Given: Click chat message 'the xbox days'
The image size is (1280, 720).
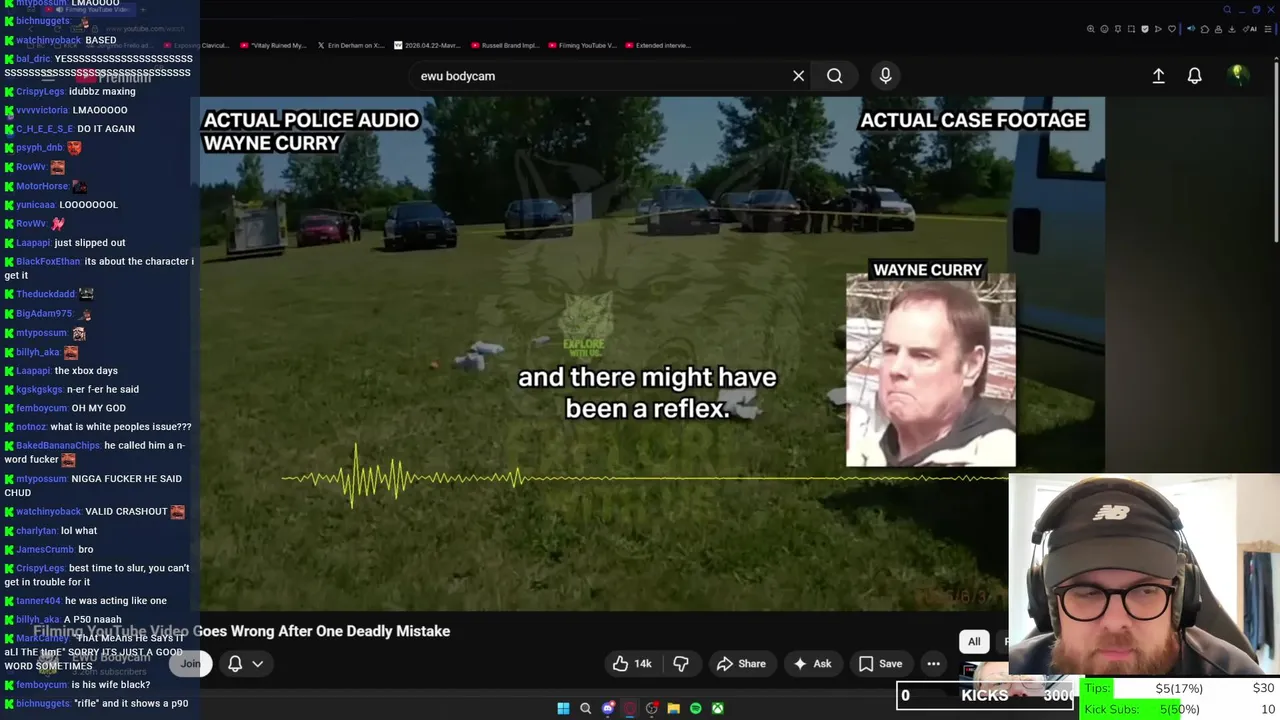Looking at the screenshot, I should click(x=86, y=371).
